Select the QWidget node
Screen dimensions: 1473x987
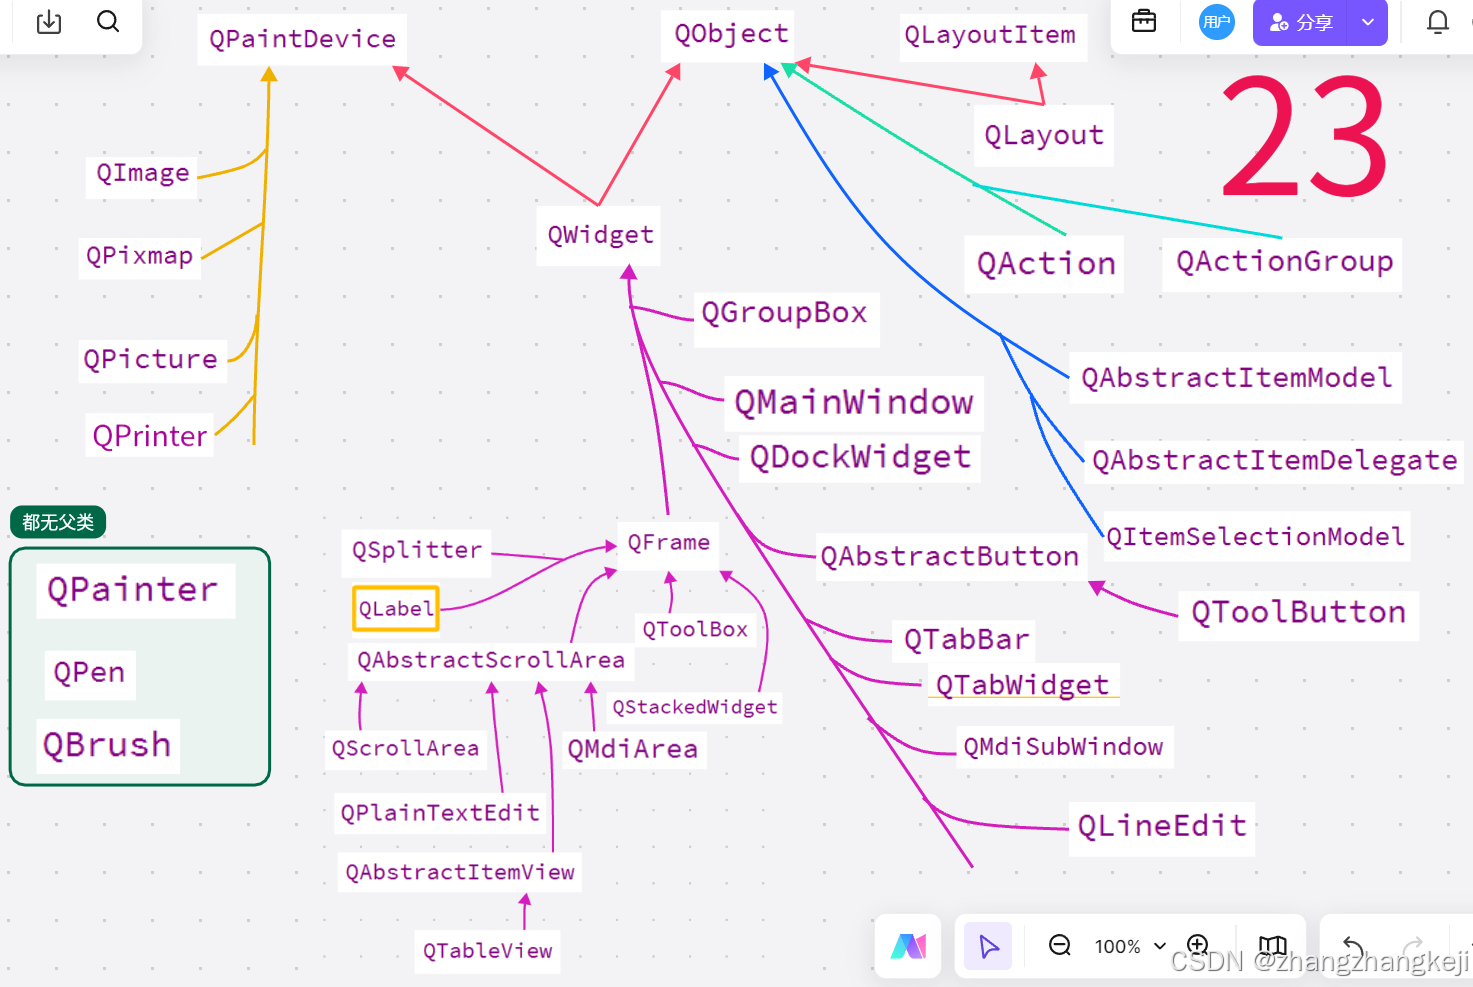[x=599, y=235]
